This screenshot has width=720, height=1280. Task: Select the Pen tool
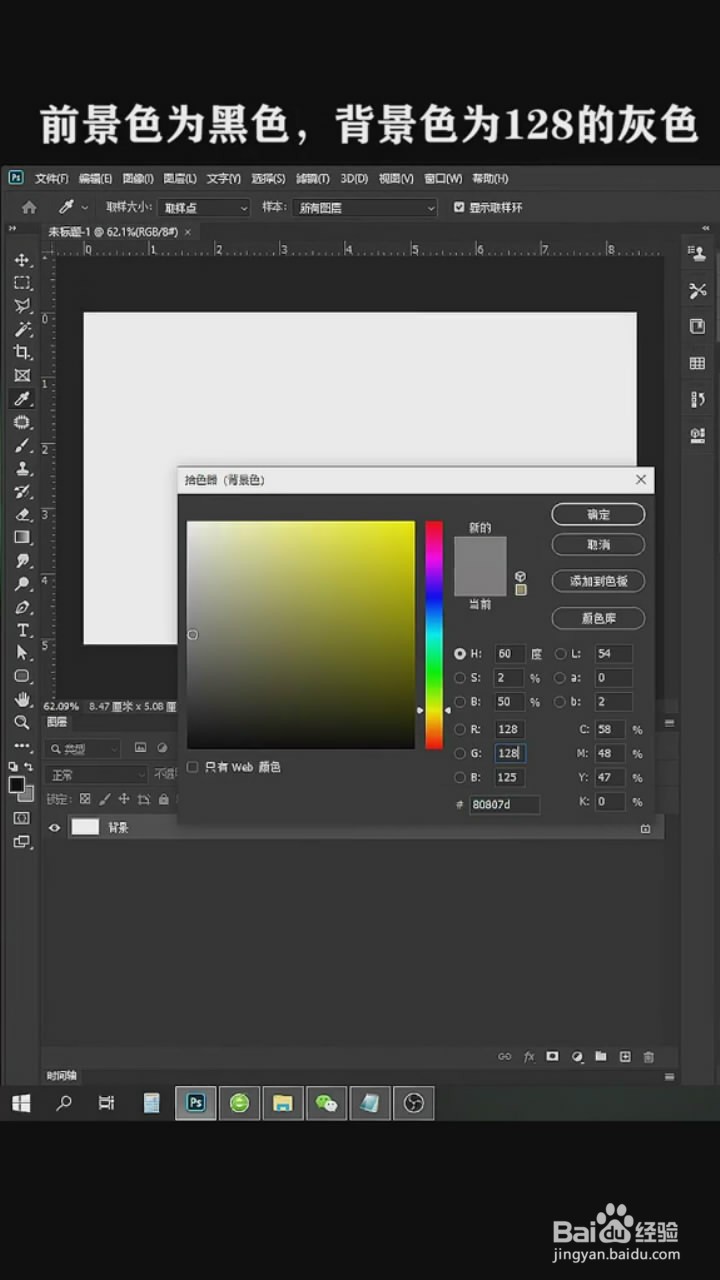tap(22, 607)
